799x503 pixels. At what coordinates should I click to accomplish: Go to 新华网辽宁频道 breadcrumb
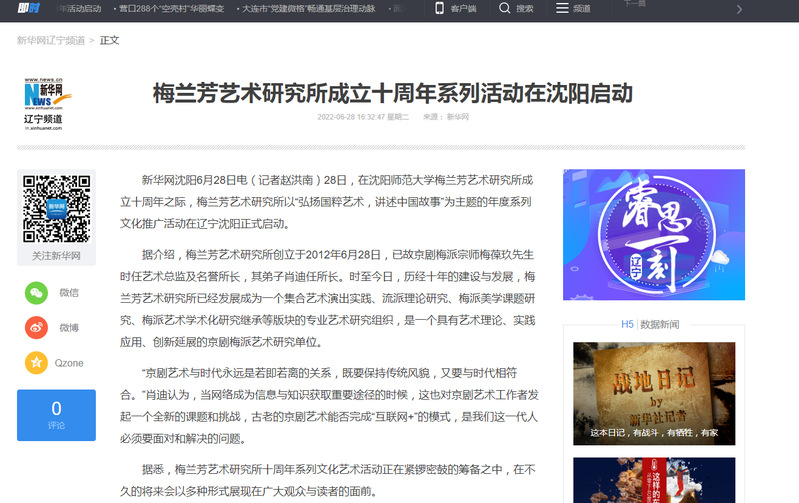(50, 41)
